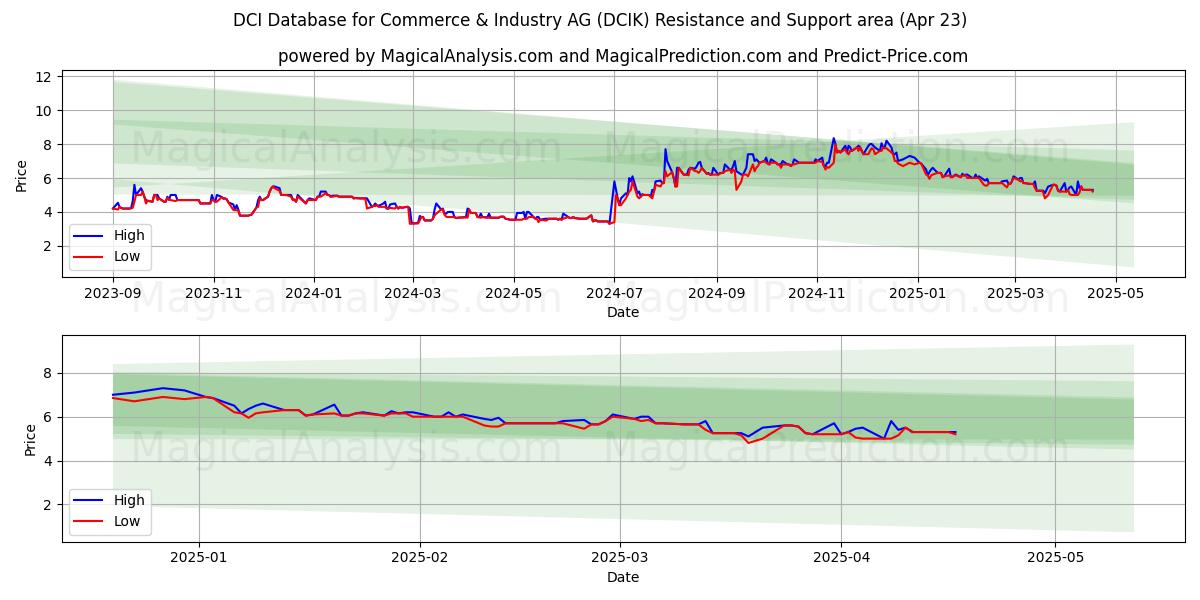Click the '2024-05' x-axis label in the top chart
Viewport: 1200px width, 600px height.
click(x=514, y=294)
